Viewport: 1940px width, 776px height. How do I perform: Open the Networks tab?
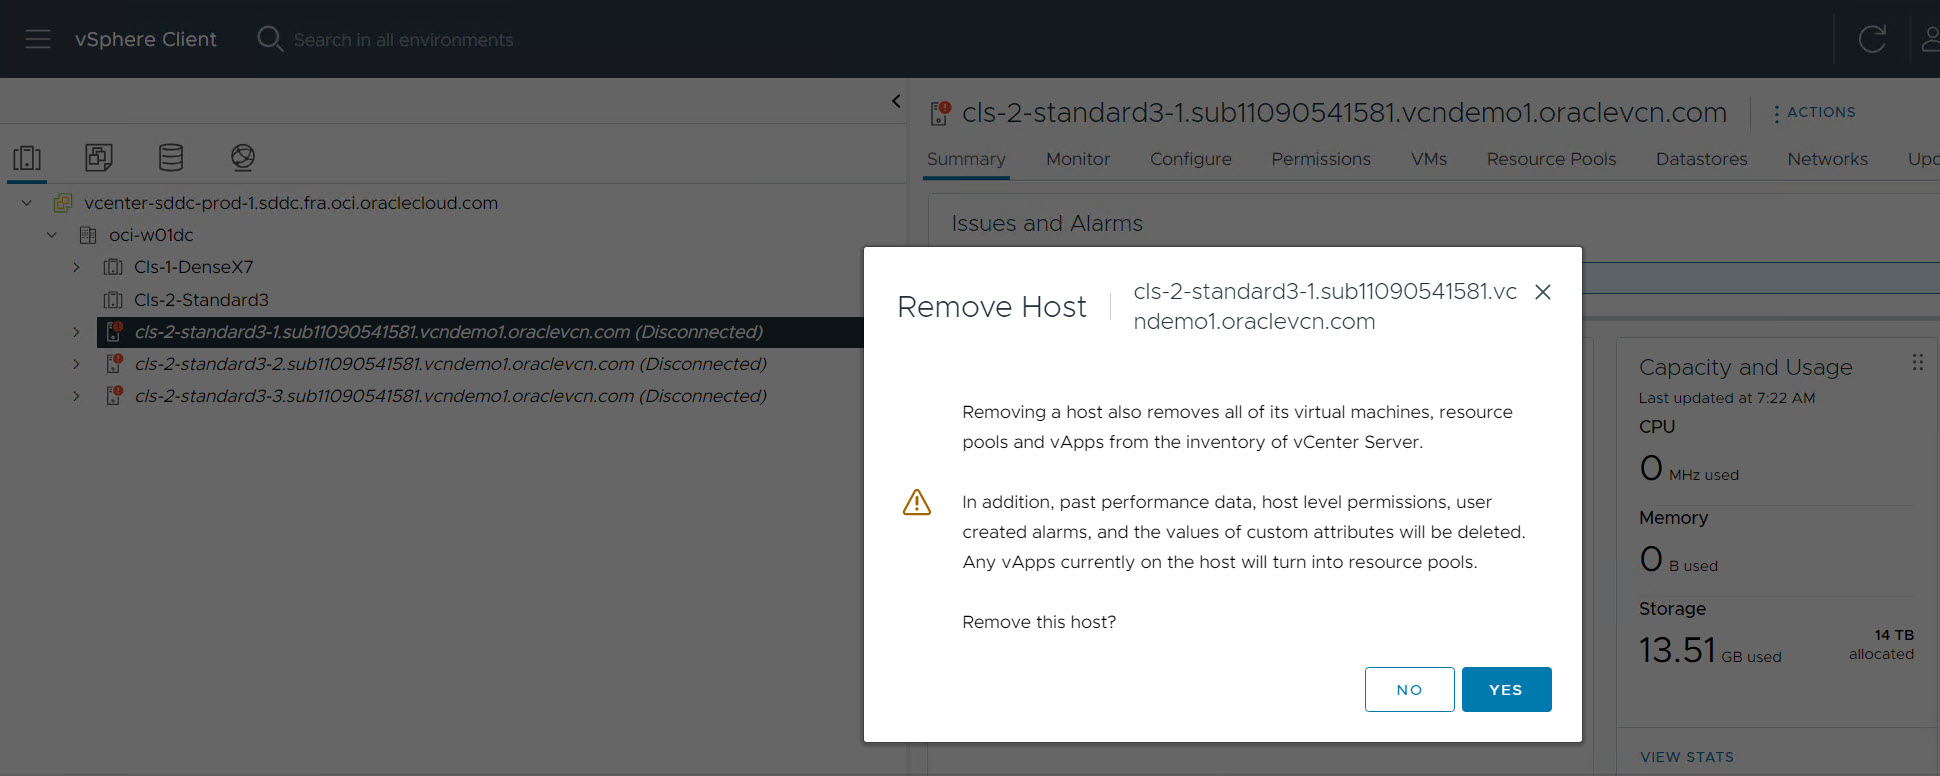pyautogui.click(x=1827, y=159)
